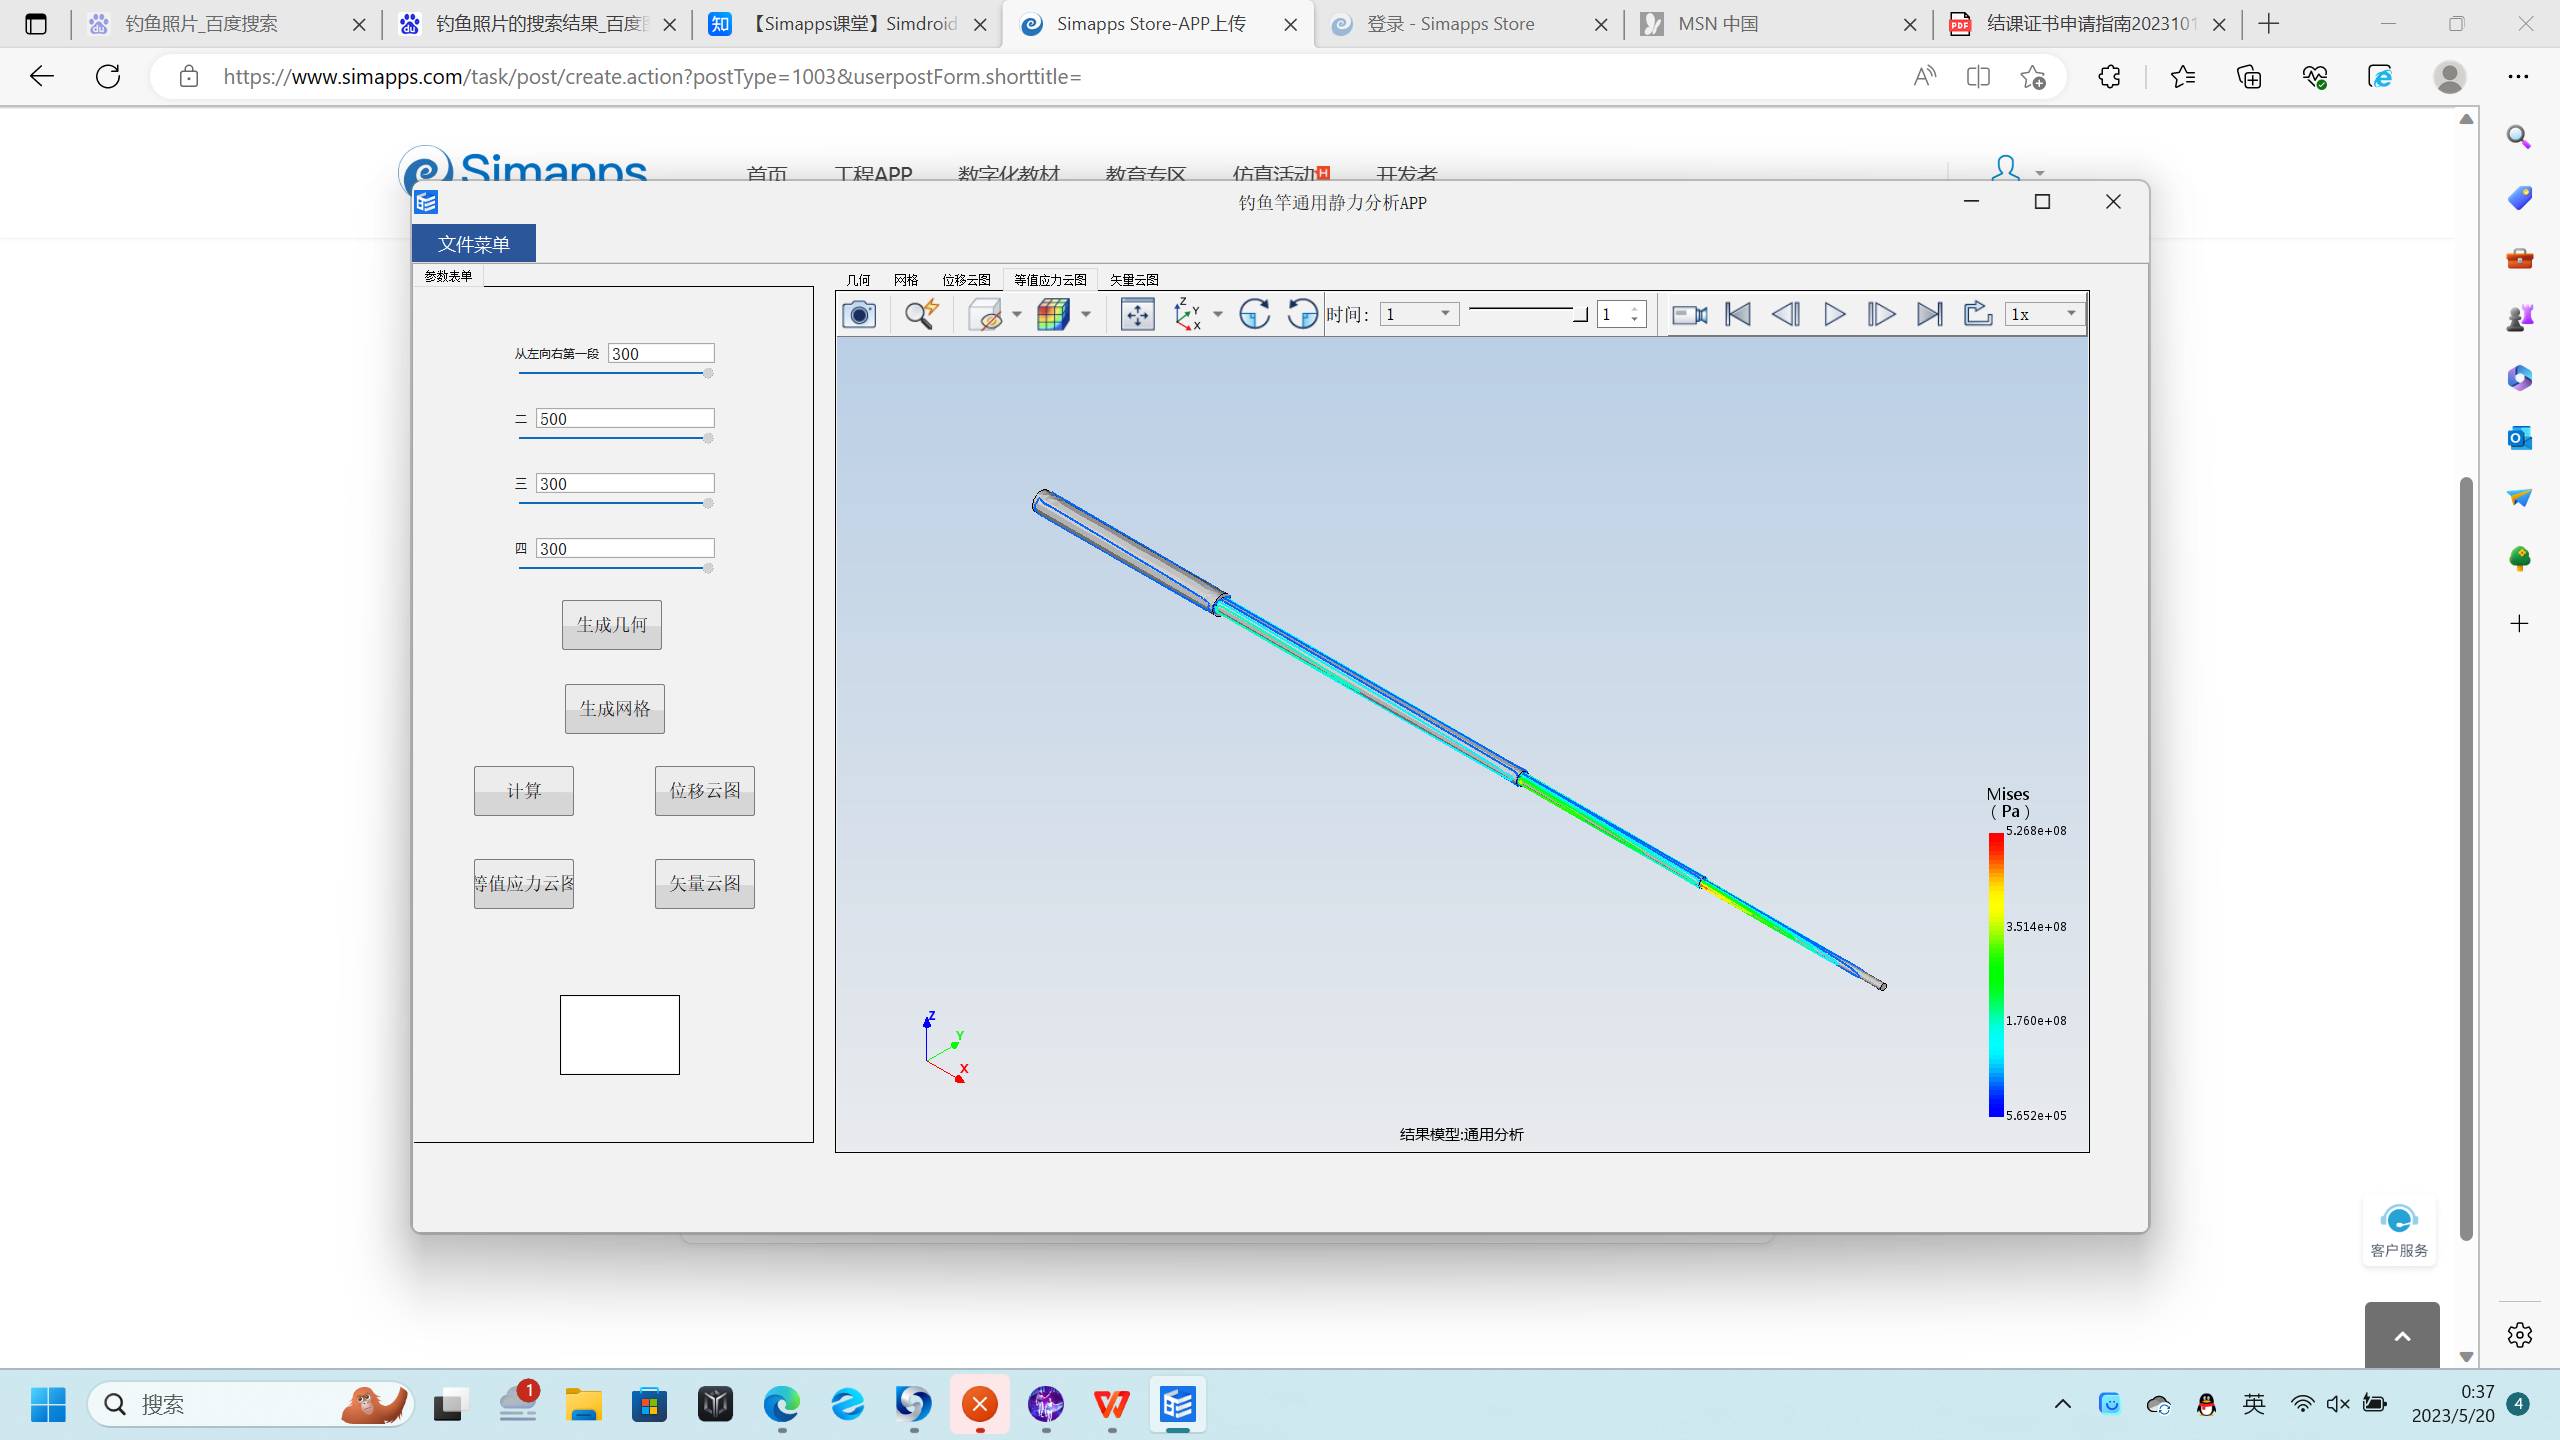The height and width of the screenshot is (1440, 2560).
Task: Open the axis orientation dropdown arrow
Action: click(1218, 314)
